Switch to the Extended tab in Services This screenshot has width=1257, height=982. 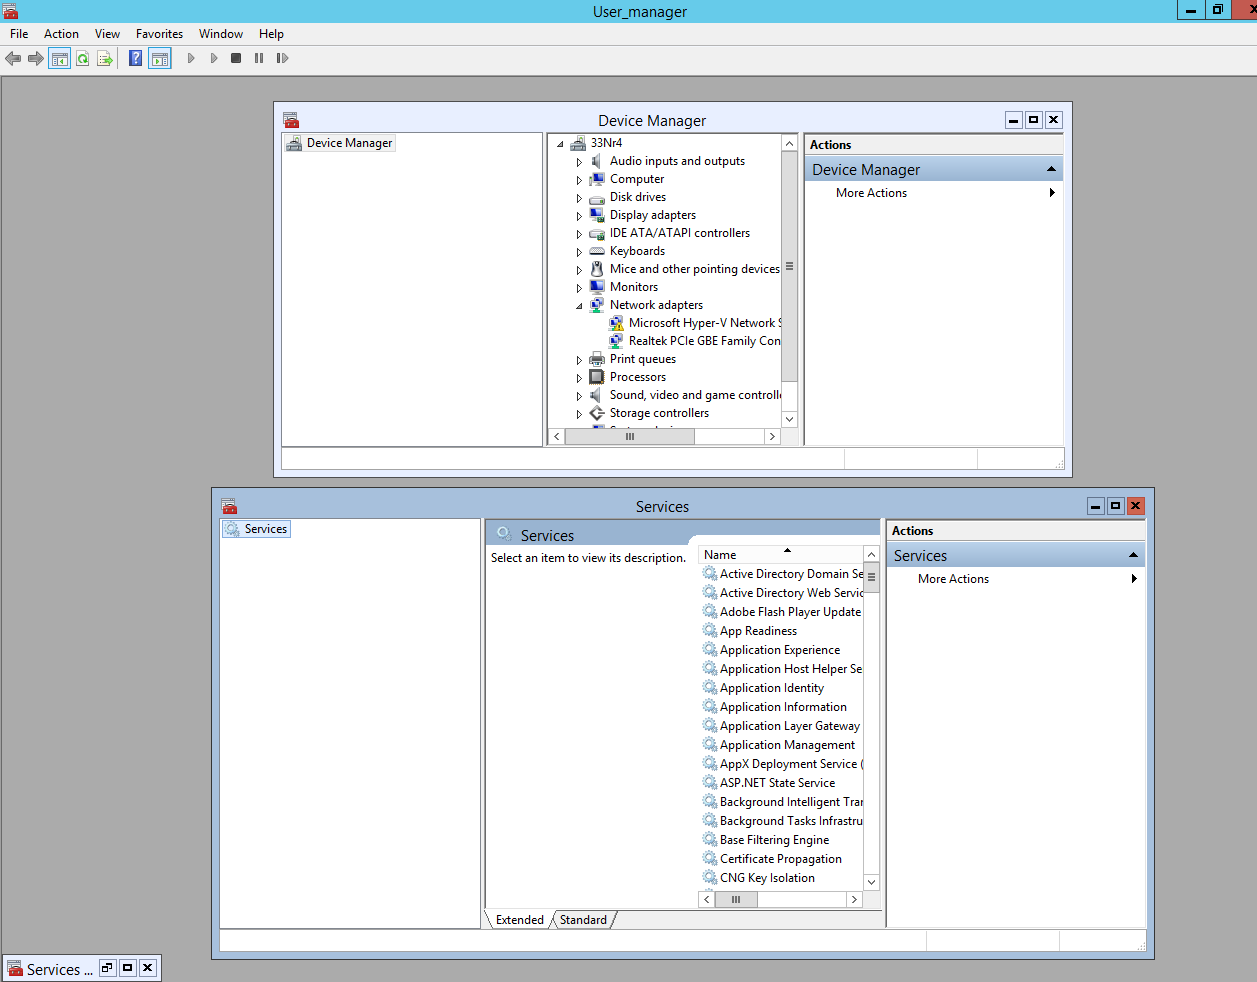tap(519, 920)
